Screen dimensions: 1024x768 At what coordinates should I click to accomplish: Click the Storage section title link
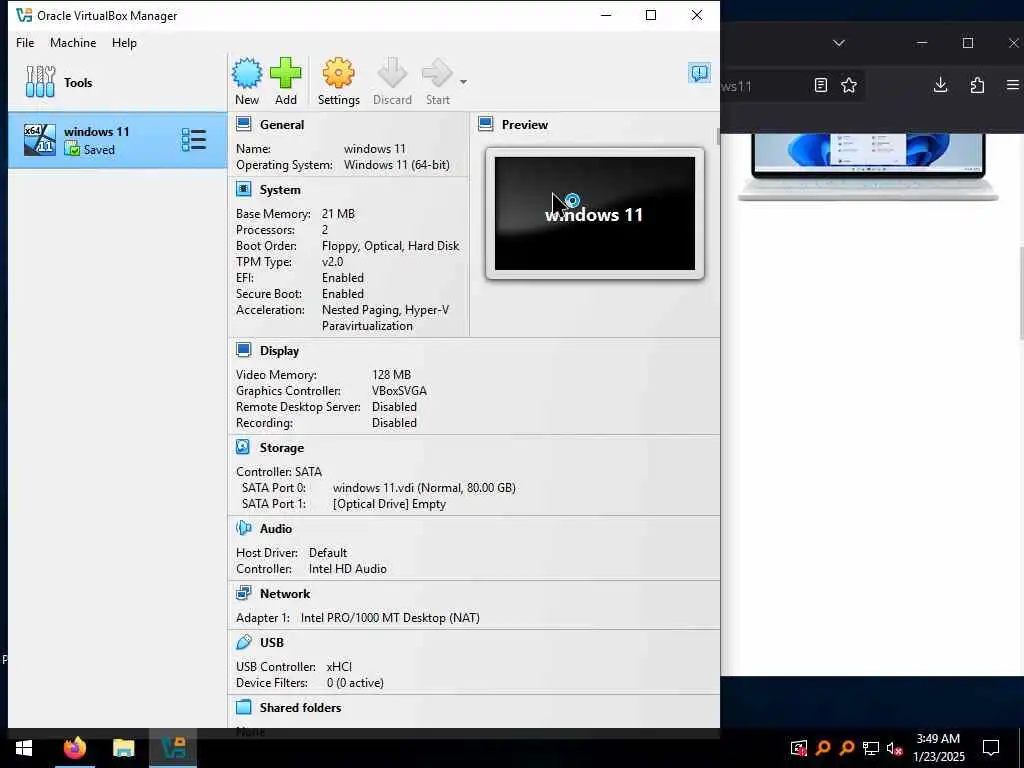(x=281, y=447)
